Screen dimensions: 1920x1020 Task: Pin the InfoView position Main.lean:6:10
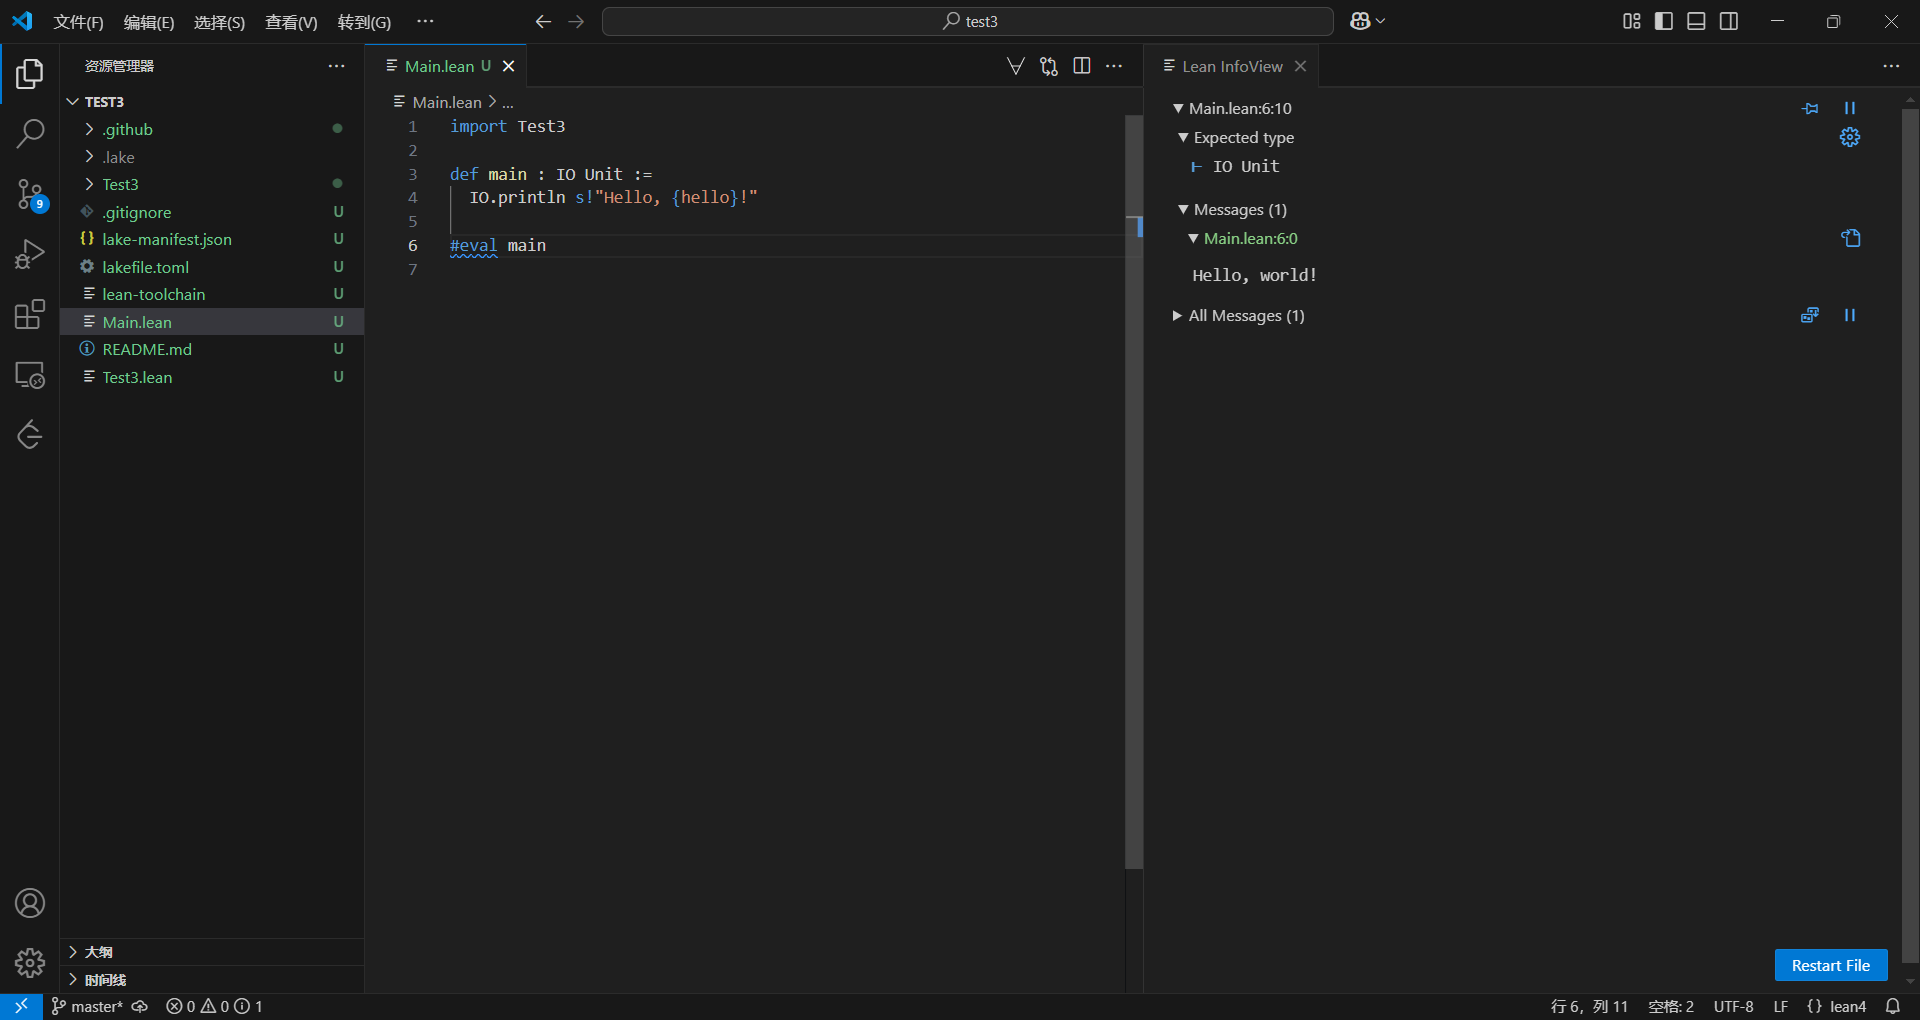click(x=1810, y=108)
